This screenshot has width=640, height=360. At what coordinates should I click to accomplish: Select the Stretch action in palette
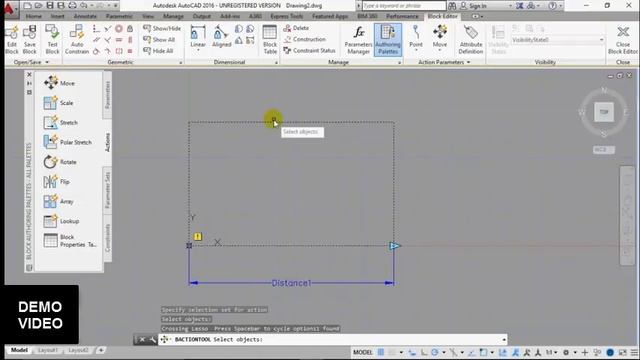pyautogui.click(x=60, y=122)
